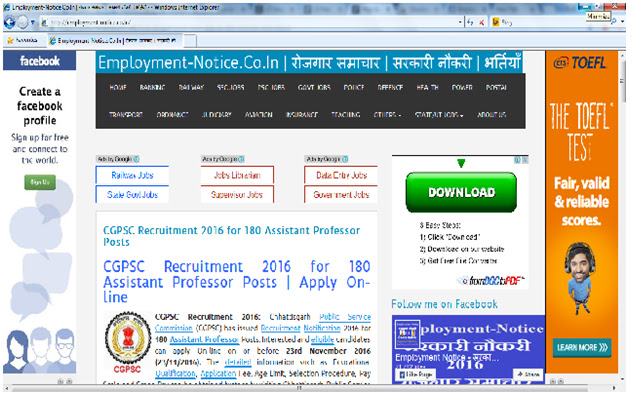The width and height of the screenshot is (640, 400).
Task: Click the Government Jobs ad link
Action: (341, 195)
